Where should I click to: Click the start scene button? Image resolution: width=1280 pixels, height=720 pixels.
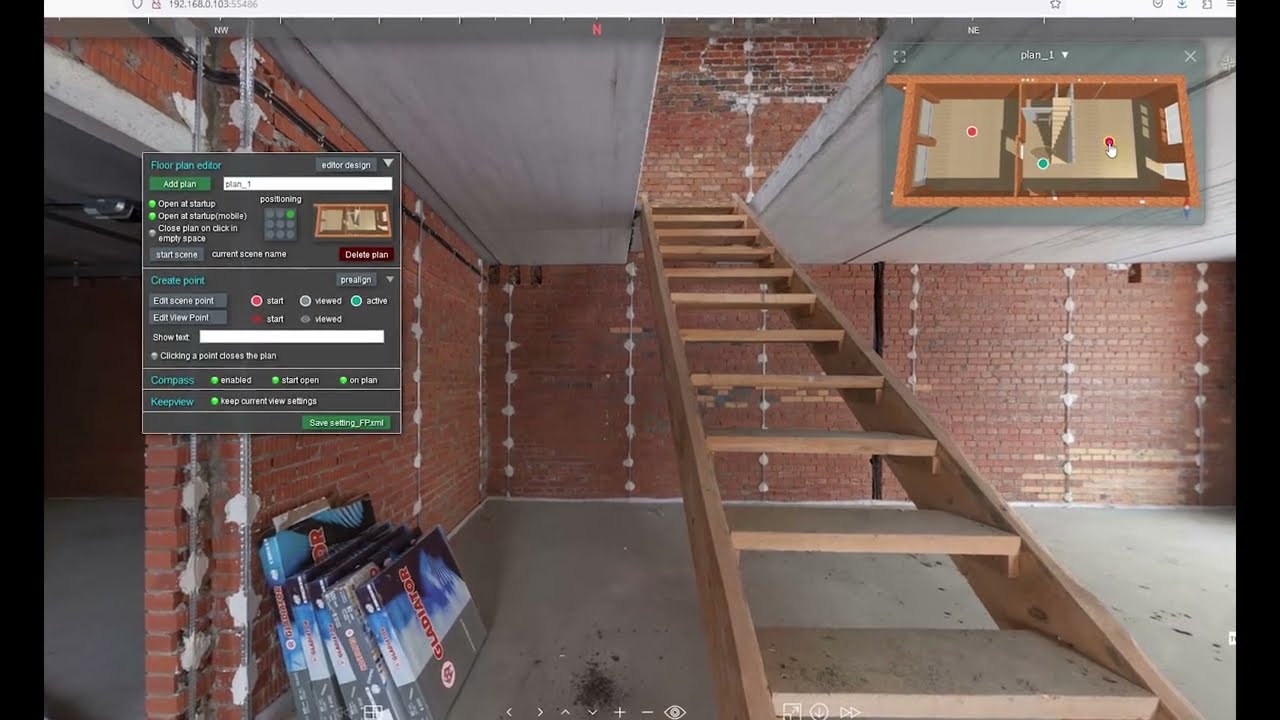click(x=177, y=255)
